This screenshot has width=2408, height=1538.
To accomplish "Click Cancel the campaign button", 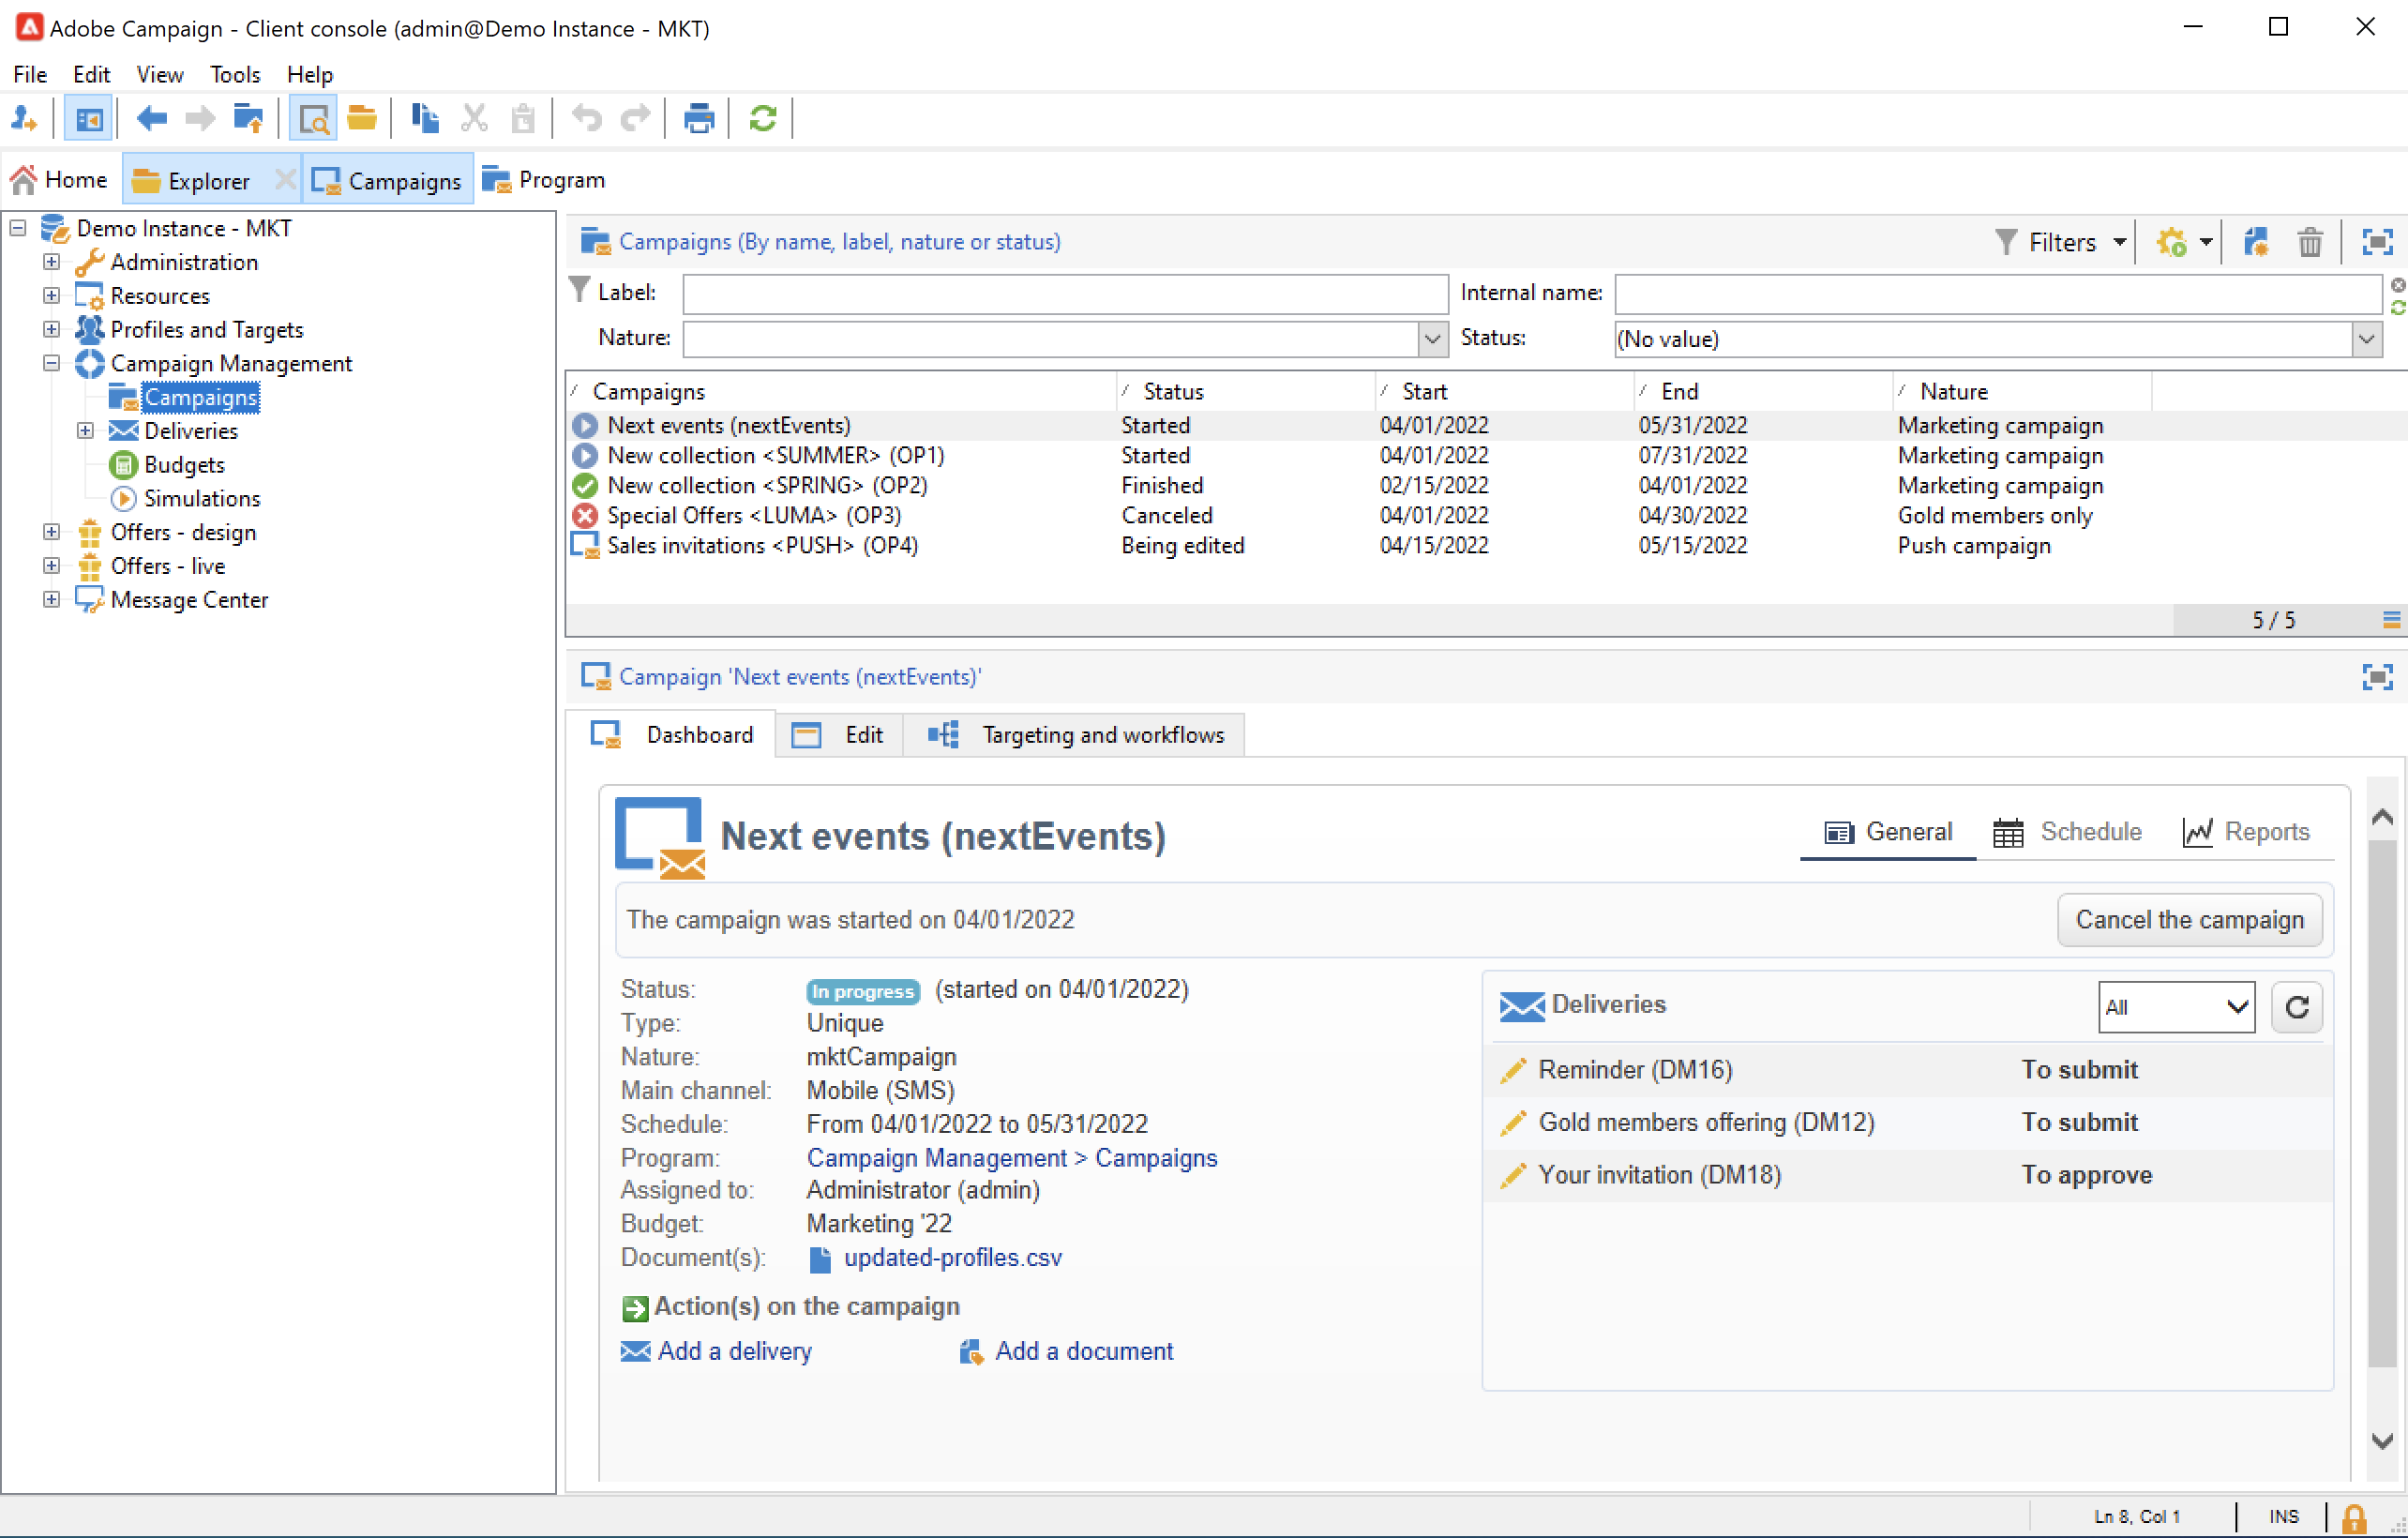I will pyautogui.click(x=2188, y=919).
